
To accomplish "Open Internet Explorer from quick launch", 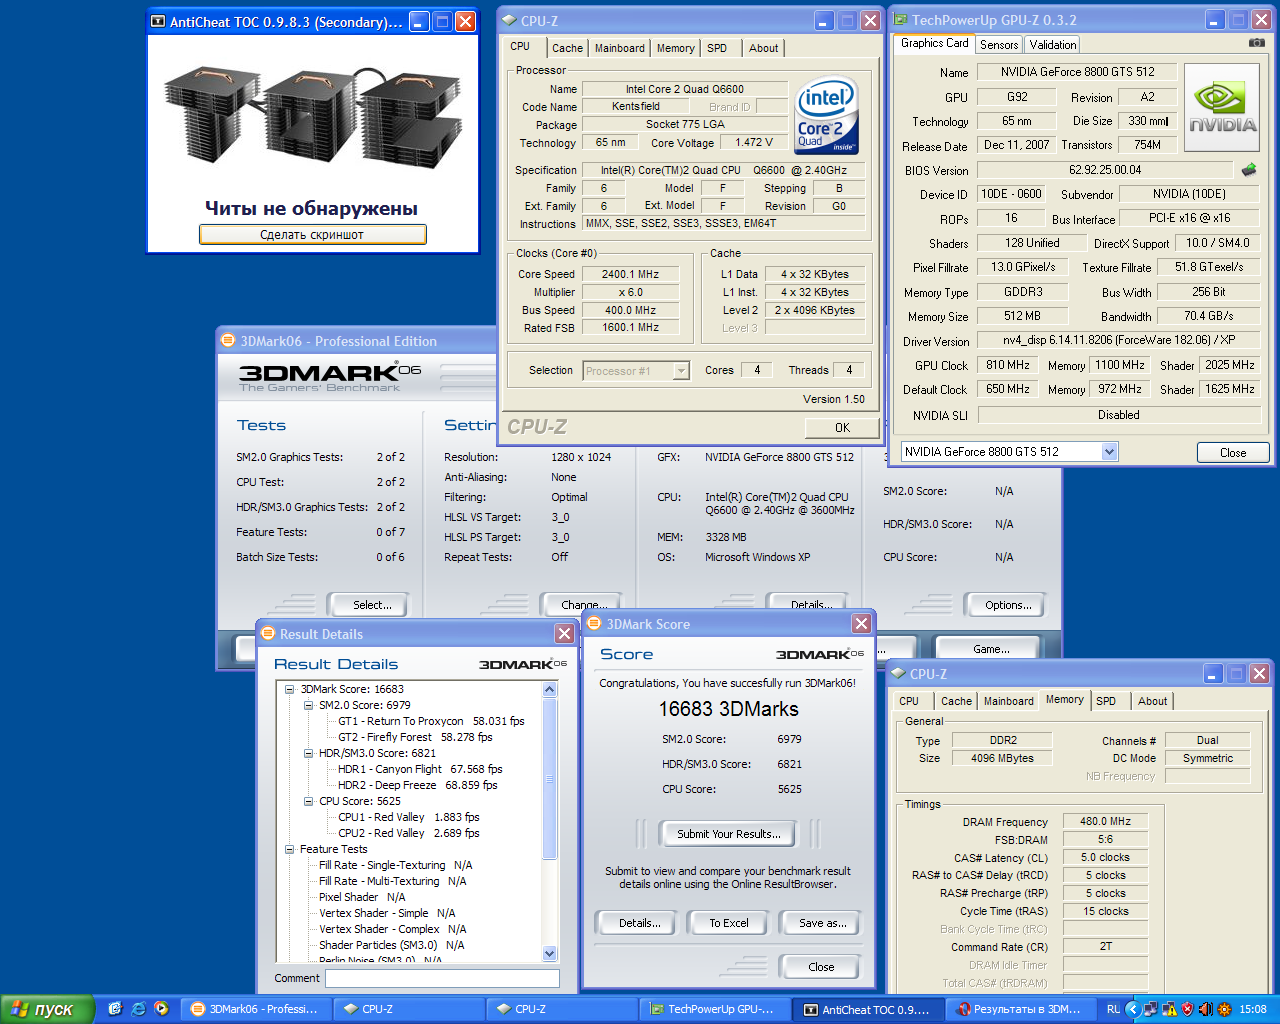I will pos(138,1009).
